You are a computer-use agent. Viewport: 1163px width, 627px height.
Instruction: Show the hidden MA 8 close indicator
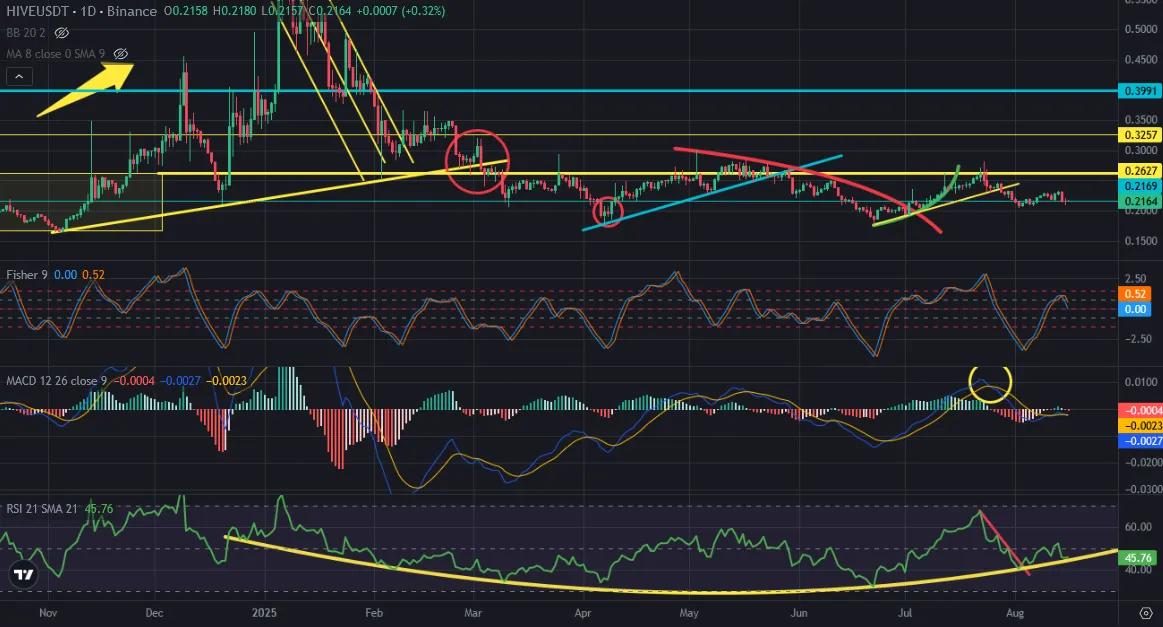click(x=121, y=54)
